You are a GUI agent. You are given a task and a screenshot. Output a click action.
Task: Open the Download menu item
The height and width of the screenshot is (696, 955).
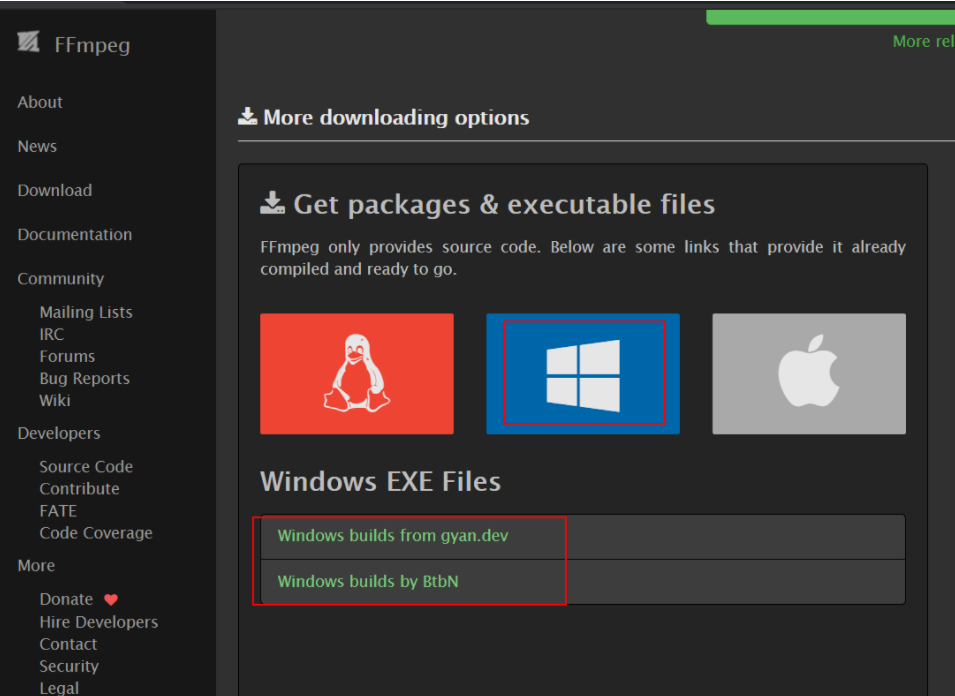(55, 191)
